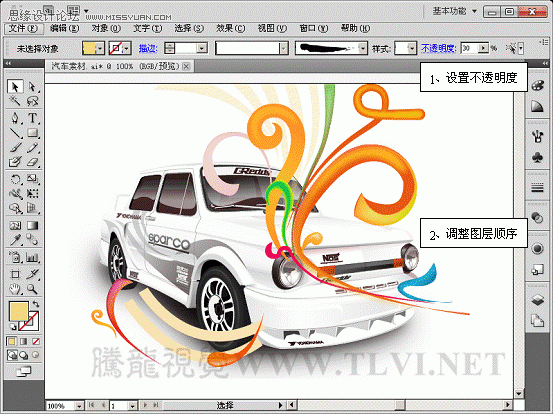
Task: Open the fill color dropdown arrow
Action: coord(100,48)
